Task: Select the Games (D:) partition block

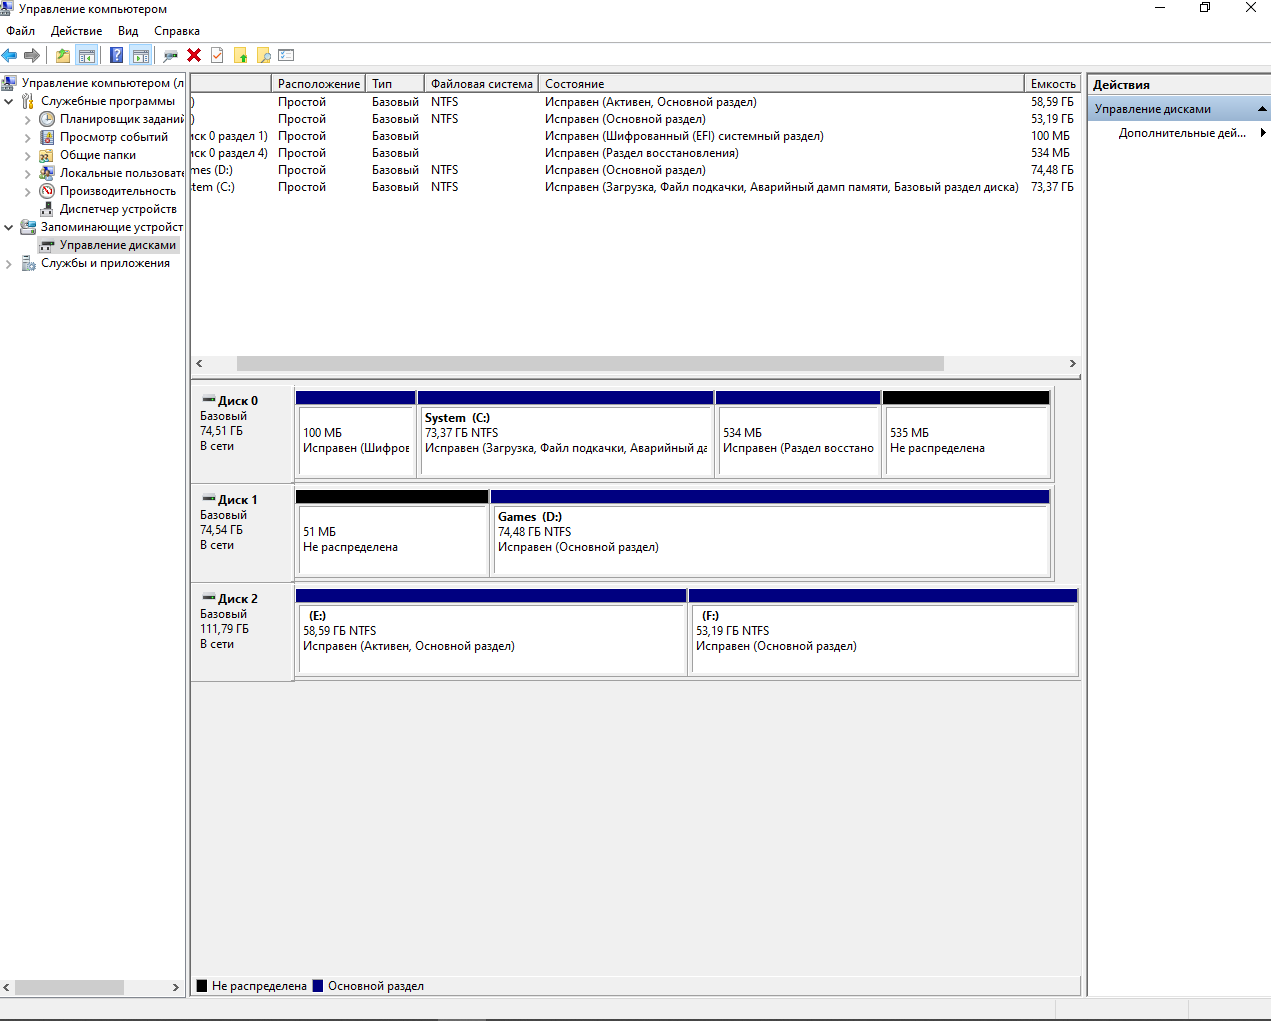Action: pyautogui.click(x=770, y=533)
